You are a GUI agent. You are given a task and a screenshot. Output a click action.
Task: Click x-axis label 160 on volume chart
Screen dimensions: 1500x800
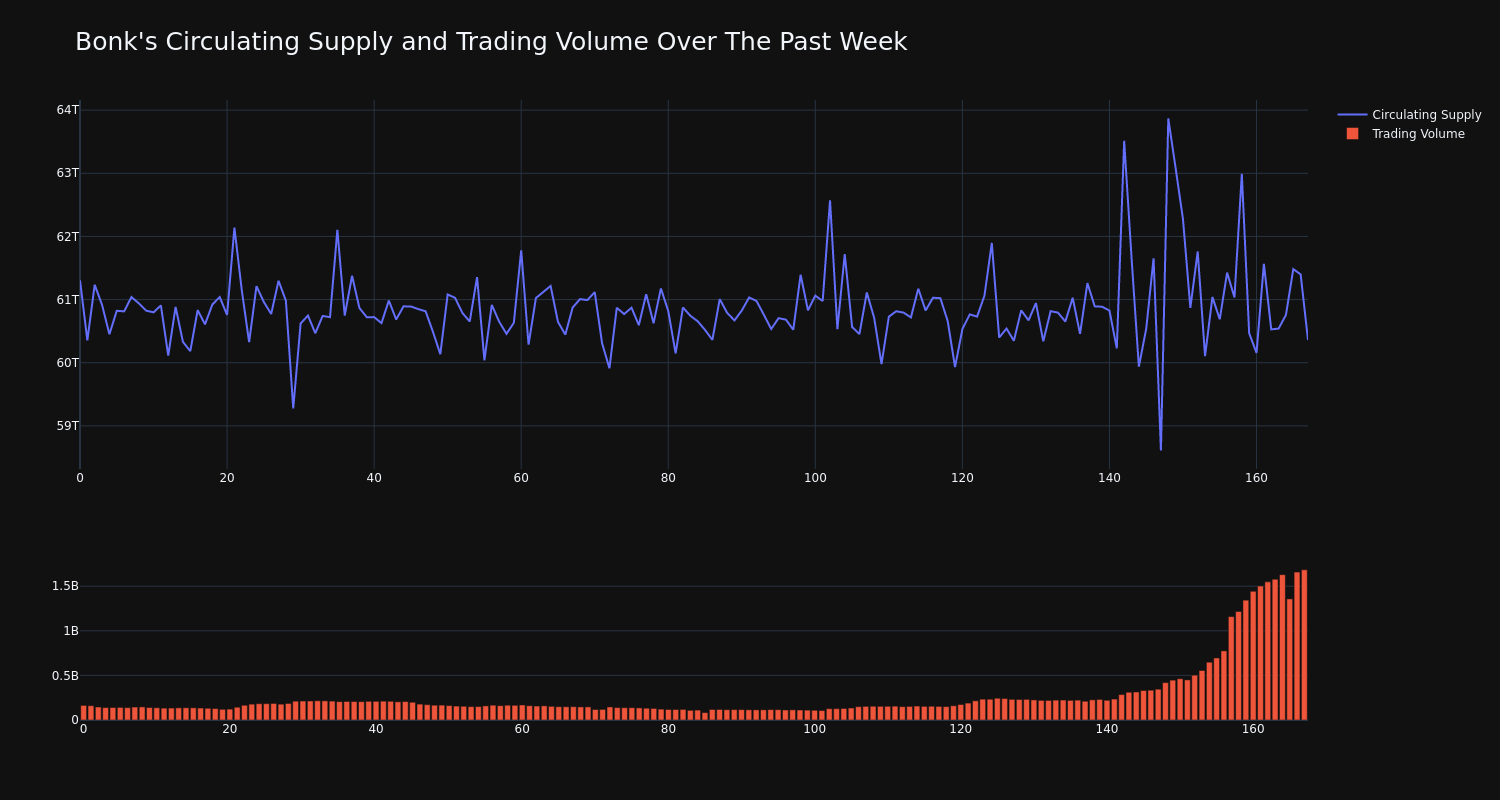(x=1253, y=729)
